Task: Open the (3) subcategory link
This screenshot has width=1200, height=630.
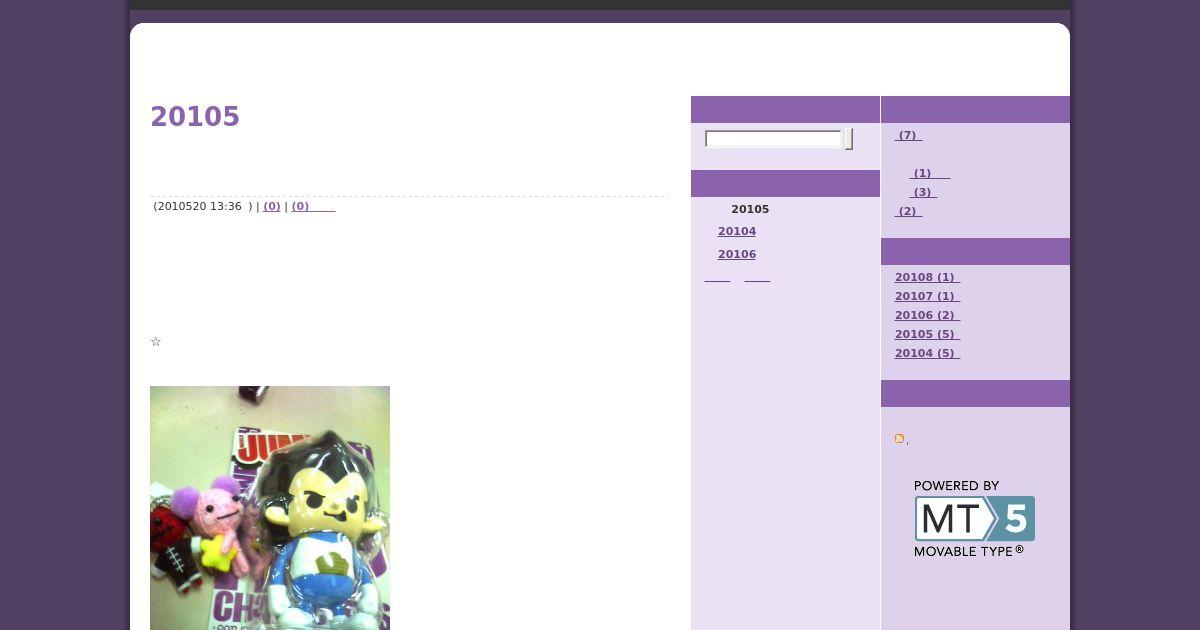Action: tap(923, 192)
